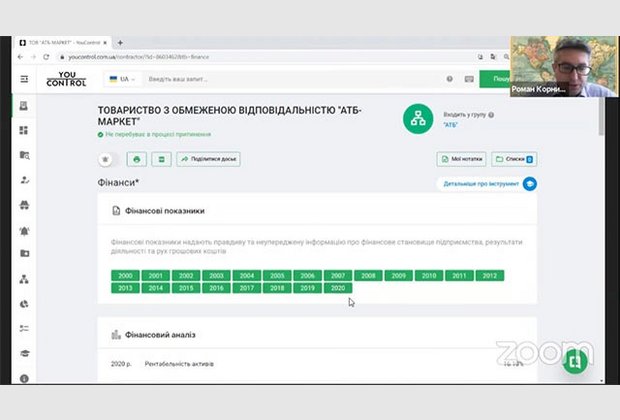Select the 2020 financial year
This screenshot has width=620, height=420.
point(337,288)
